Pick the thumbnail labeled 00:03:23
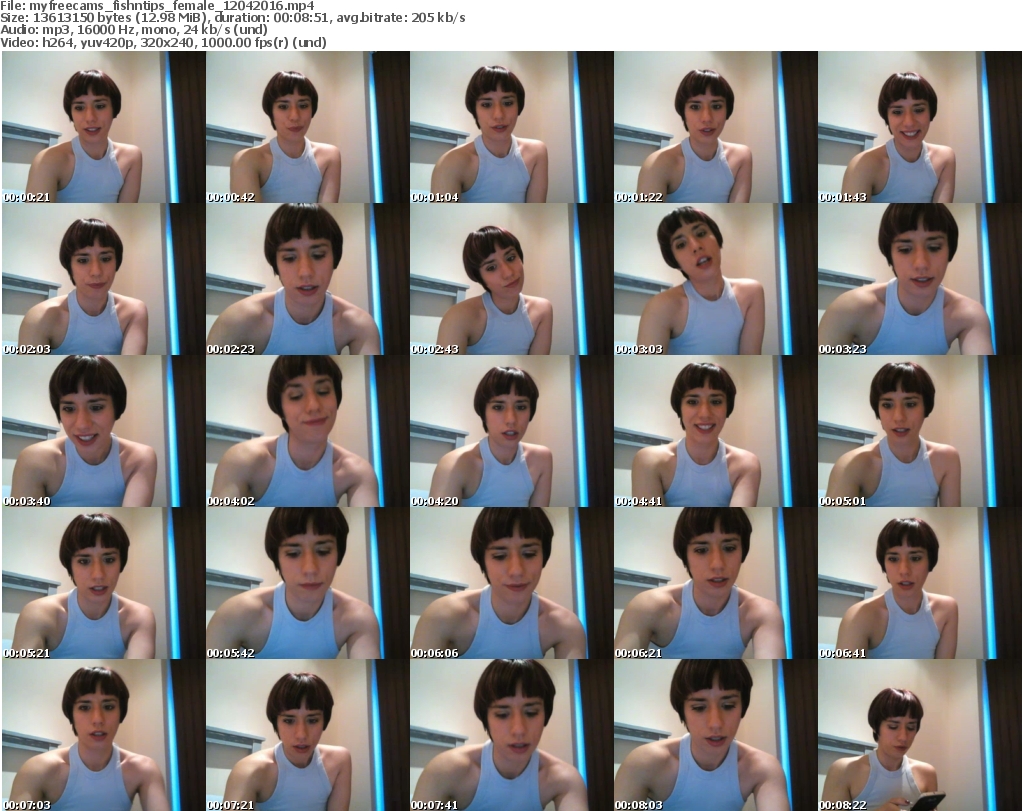1024x811 pixels. click(x=919, y=280)
